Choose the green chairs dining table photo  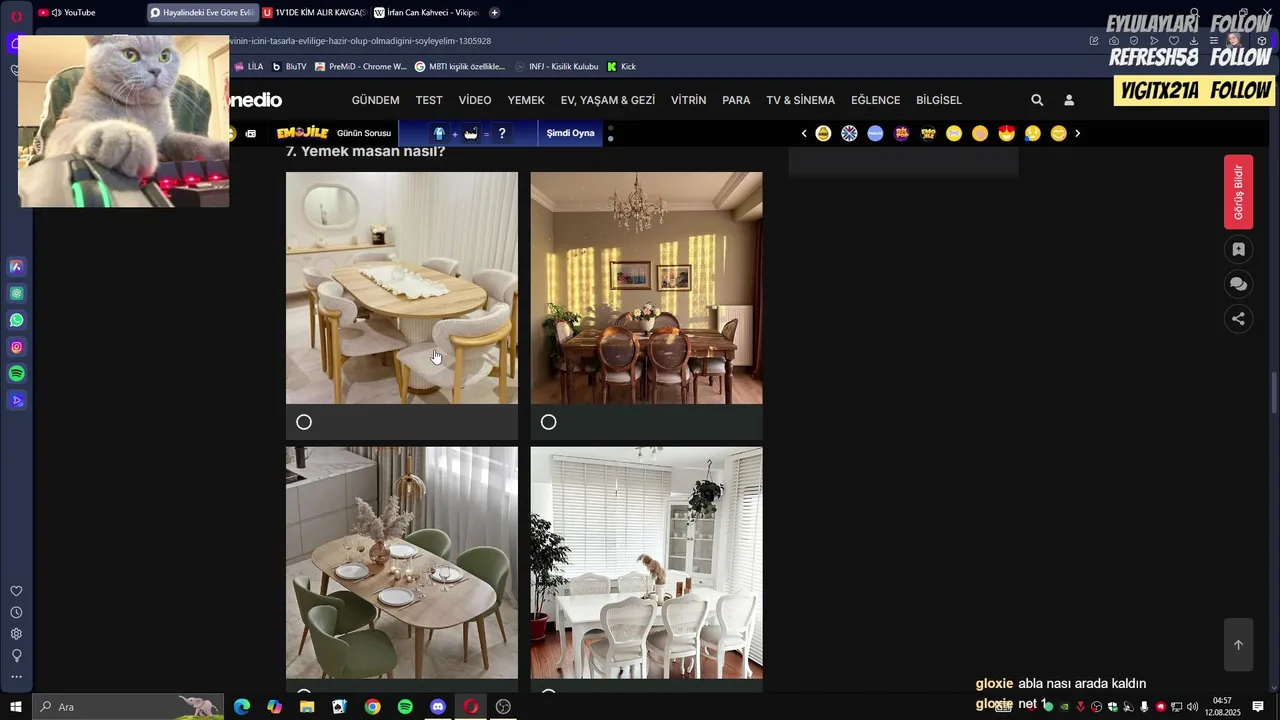pyautogui.click(x=402, y=562)
